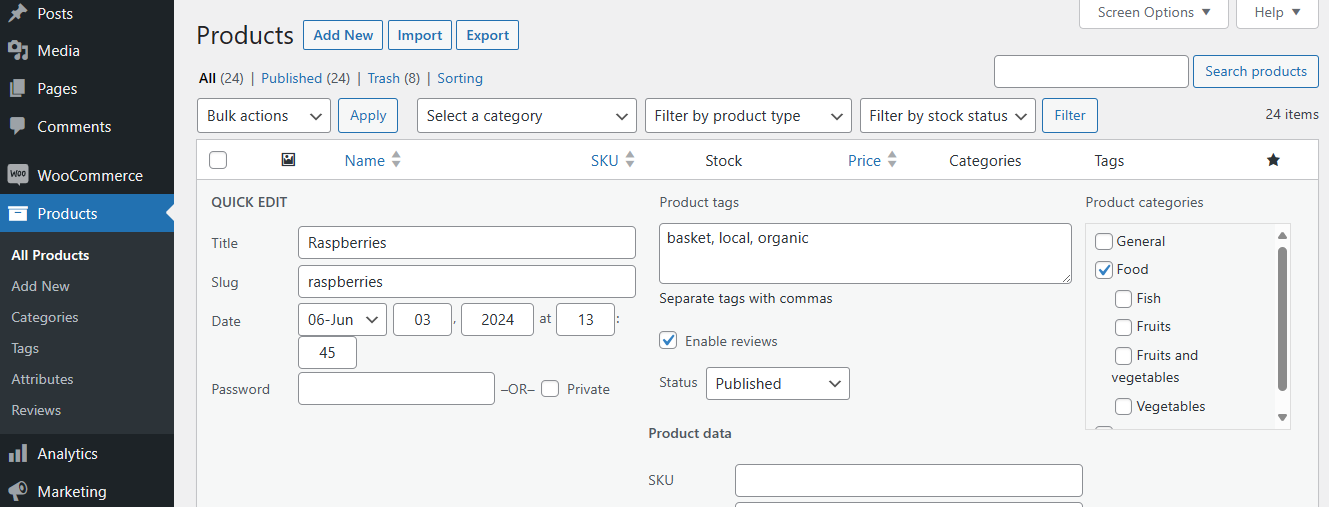Click the Analytics bar chart icon
The height and width of the screenshot is (507, 1329).
[x=17, y=454]
